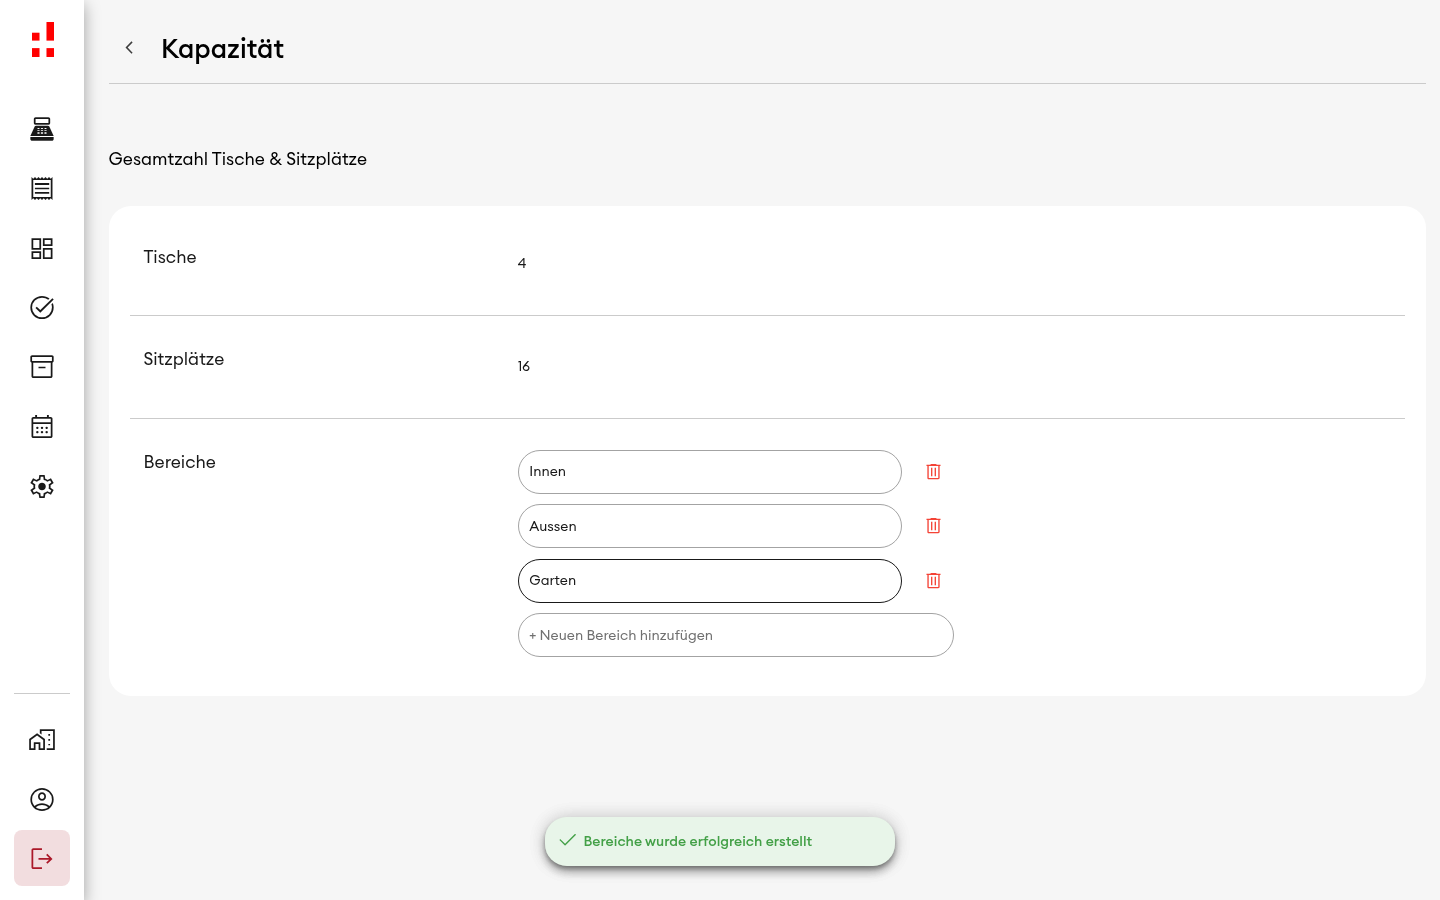Open the checkmark circle sidebar icon
Screen dimensions: 1440x900
coord(42,307)
